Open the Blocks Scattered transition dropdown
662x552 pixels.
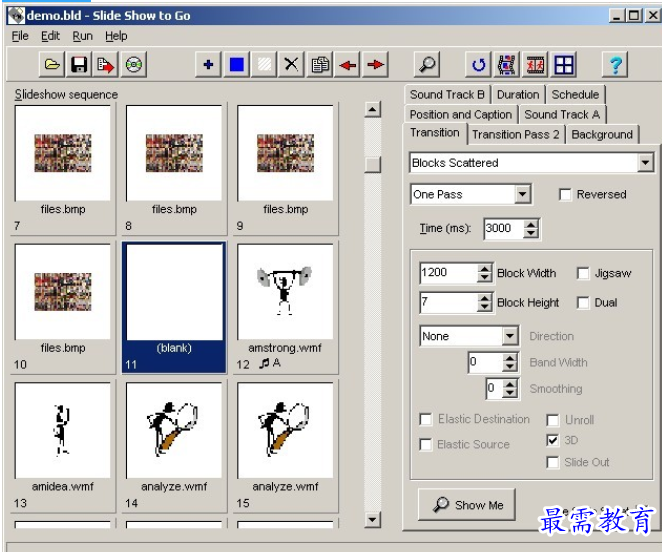(645, 163)
